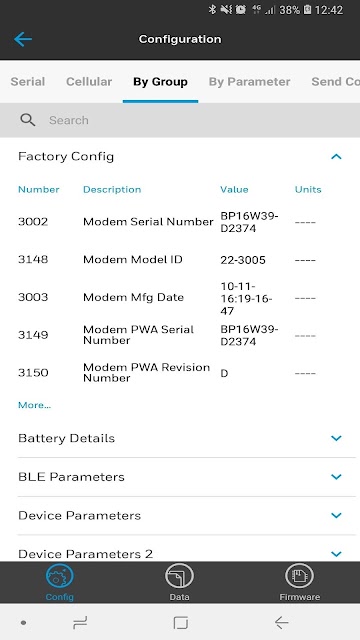Click the More... link
The height and width of the screenshot is (640, 360).
34,405
